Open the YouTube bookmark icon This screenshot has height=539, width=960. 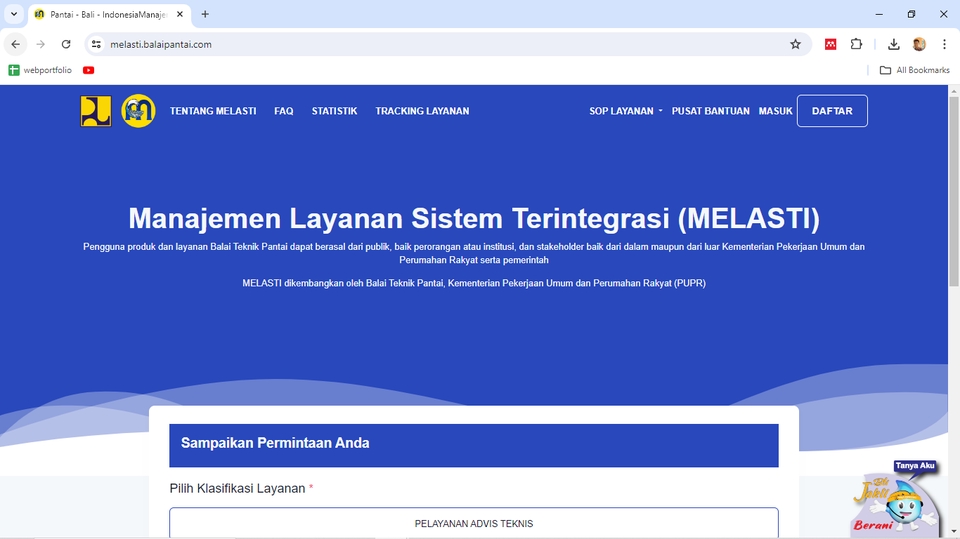89,70
